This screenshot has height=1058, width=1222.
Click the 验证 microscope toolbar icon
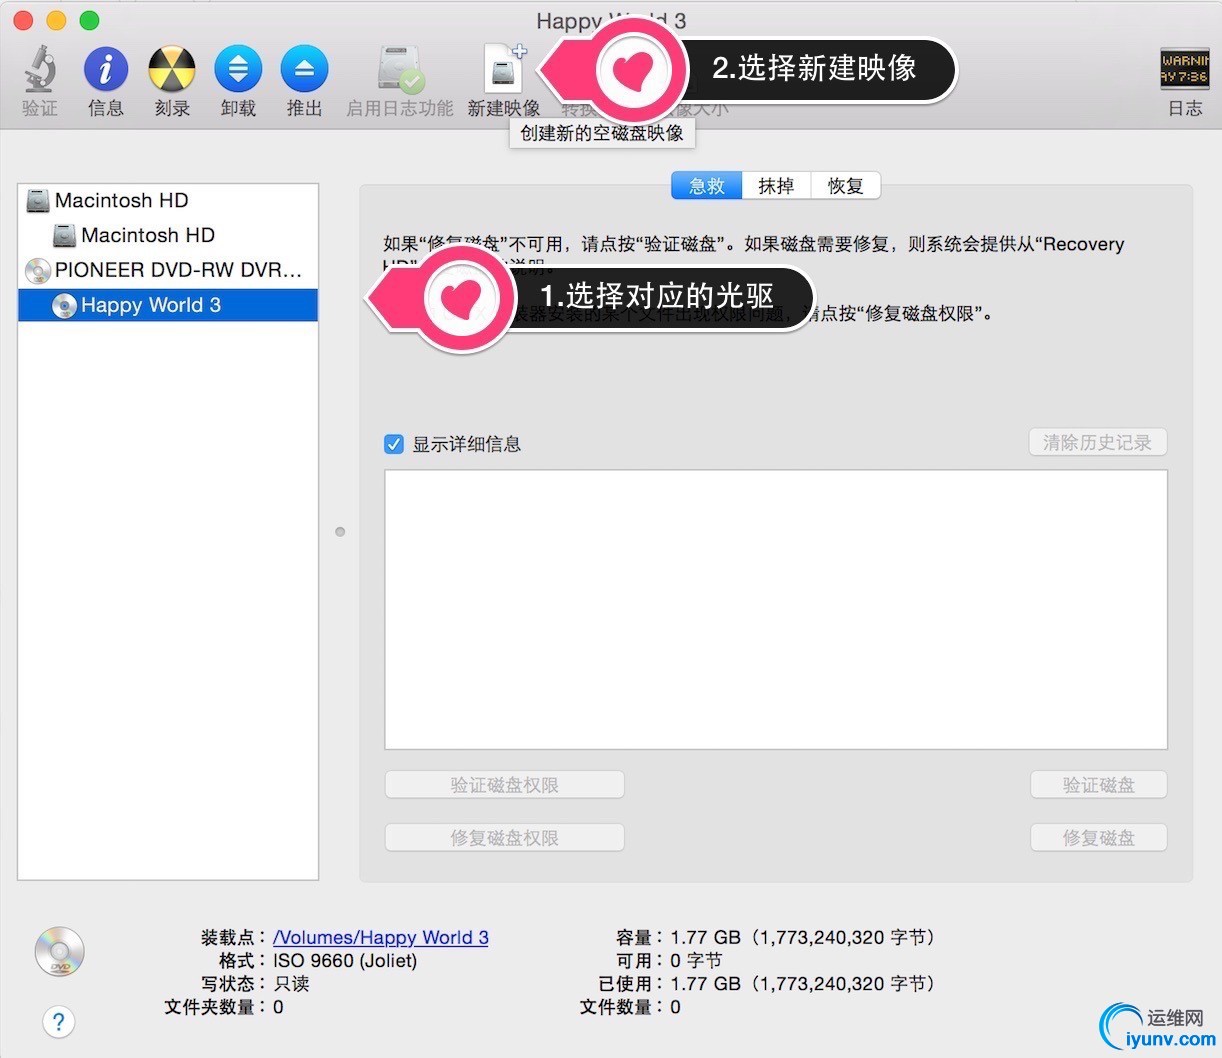click(40, 69)
